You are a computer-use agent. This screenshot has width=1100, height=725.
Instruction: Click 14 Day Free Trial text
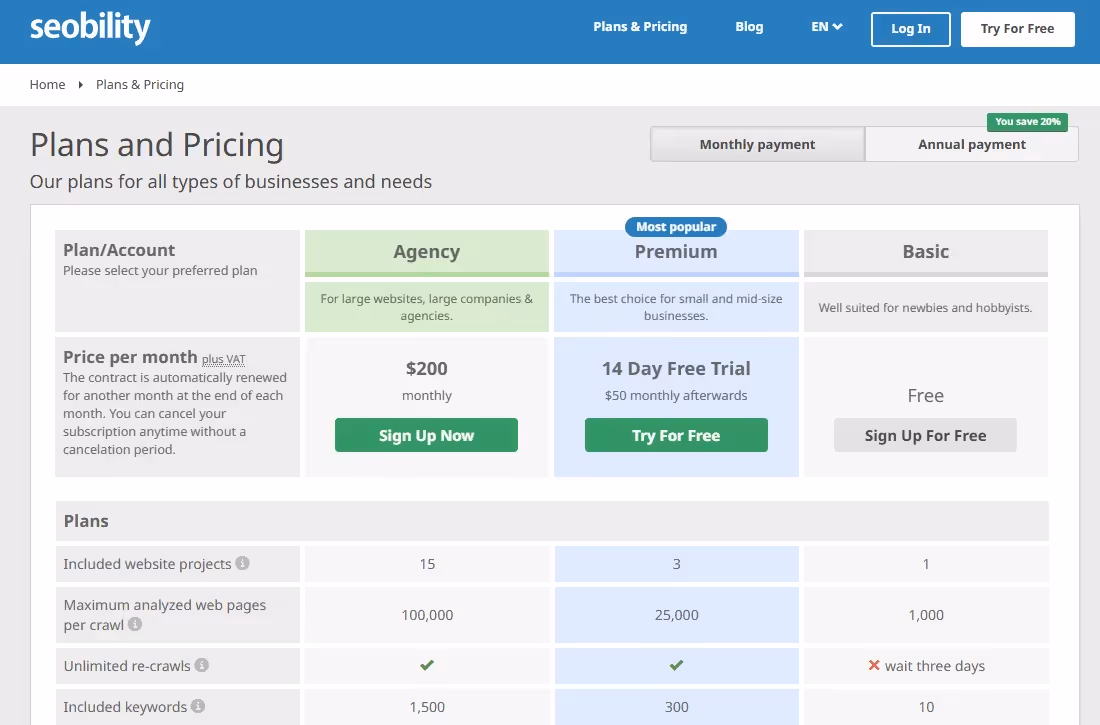[x=676, y=368]
